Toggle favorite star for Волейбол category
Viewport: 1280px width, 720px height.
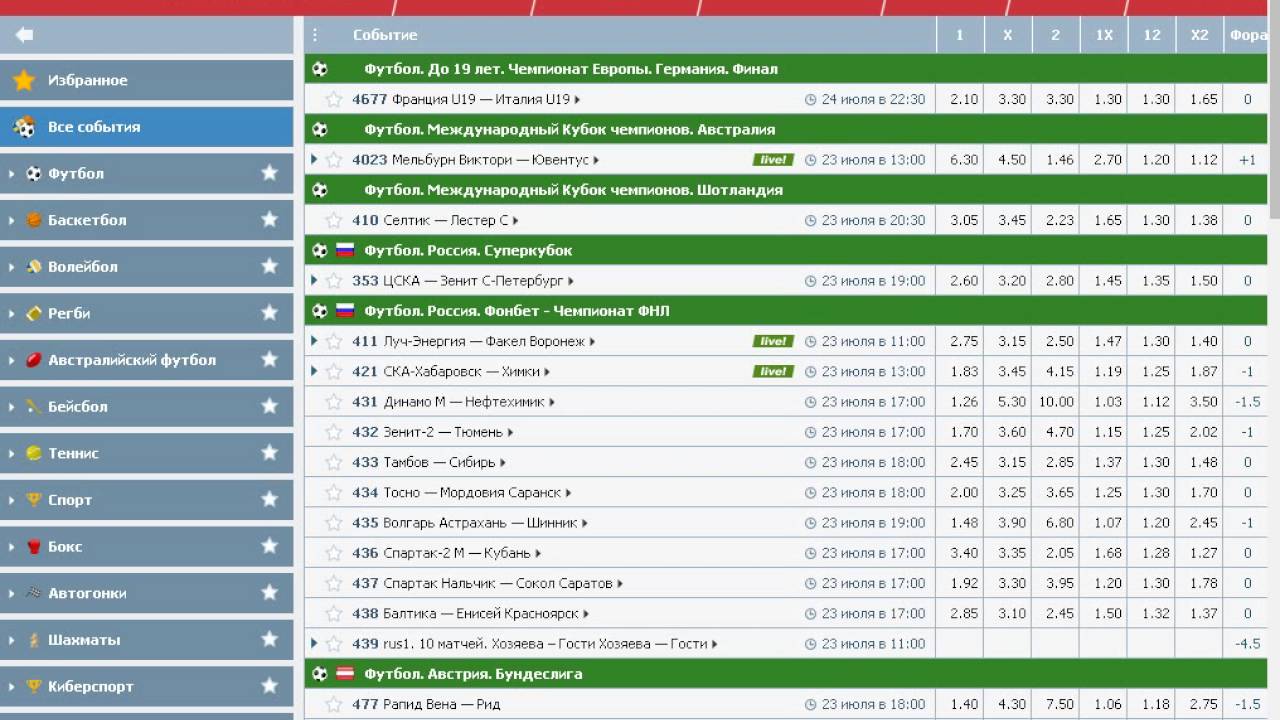tap(269, 266)
